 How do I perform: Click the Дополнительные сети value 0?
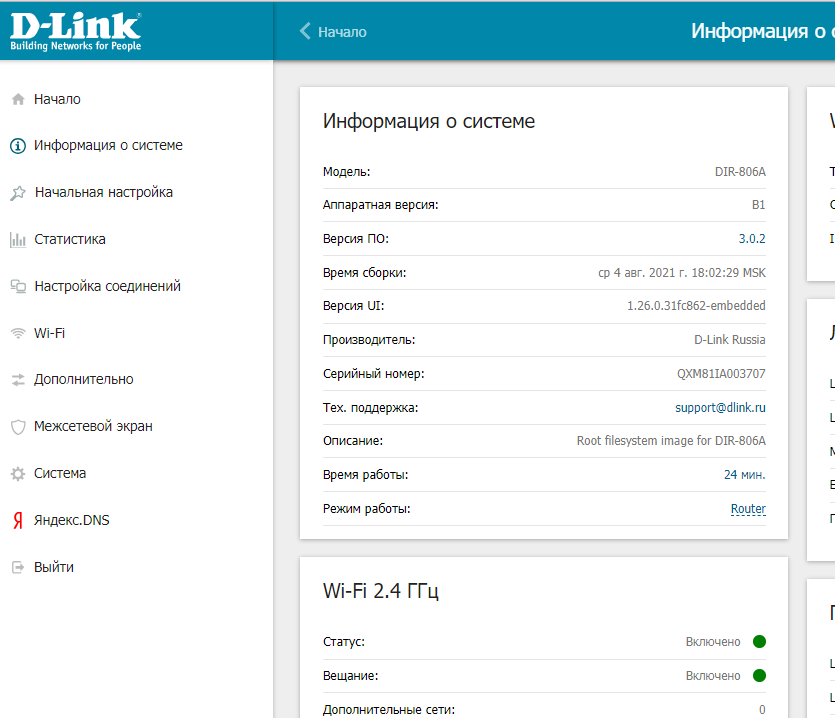(762, 710)
